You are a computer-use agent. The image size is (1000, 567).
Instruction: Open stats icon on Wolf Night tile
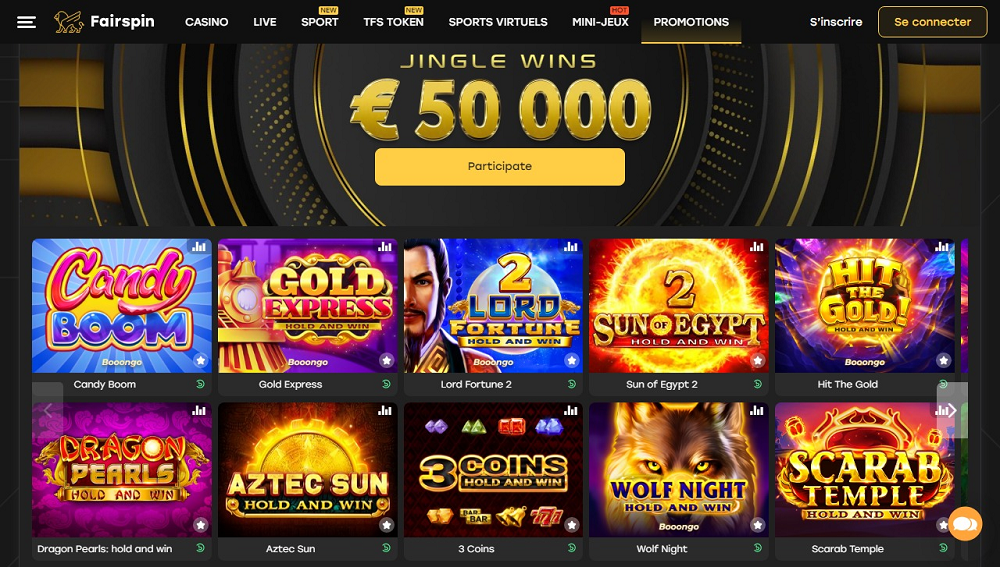point(756,411)
